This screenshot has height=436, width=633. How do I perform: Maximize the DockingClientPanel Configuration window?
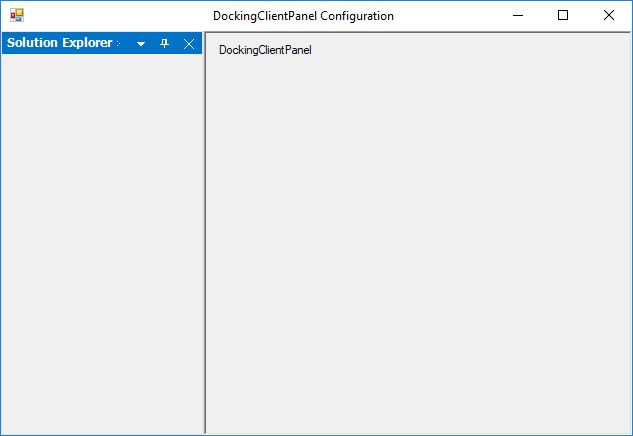[x=563, y=15]
